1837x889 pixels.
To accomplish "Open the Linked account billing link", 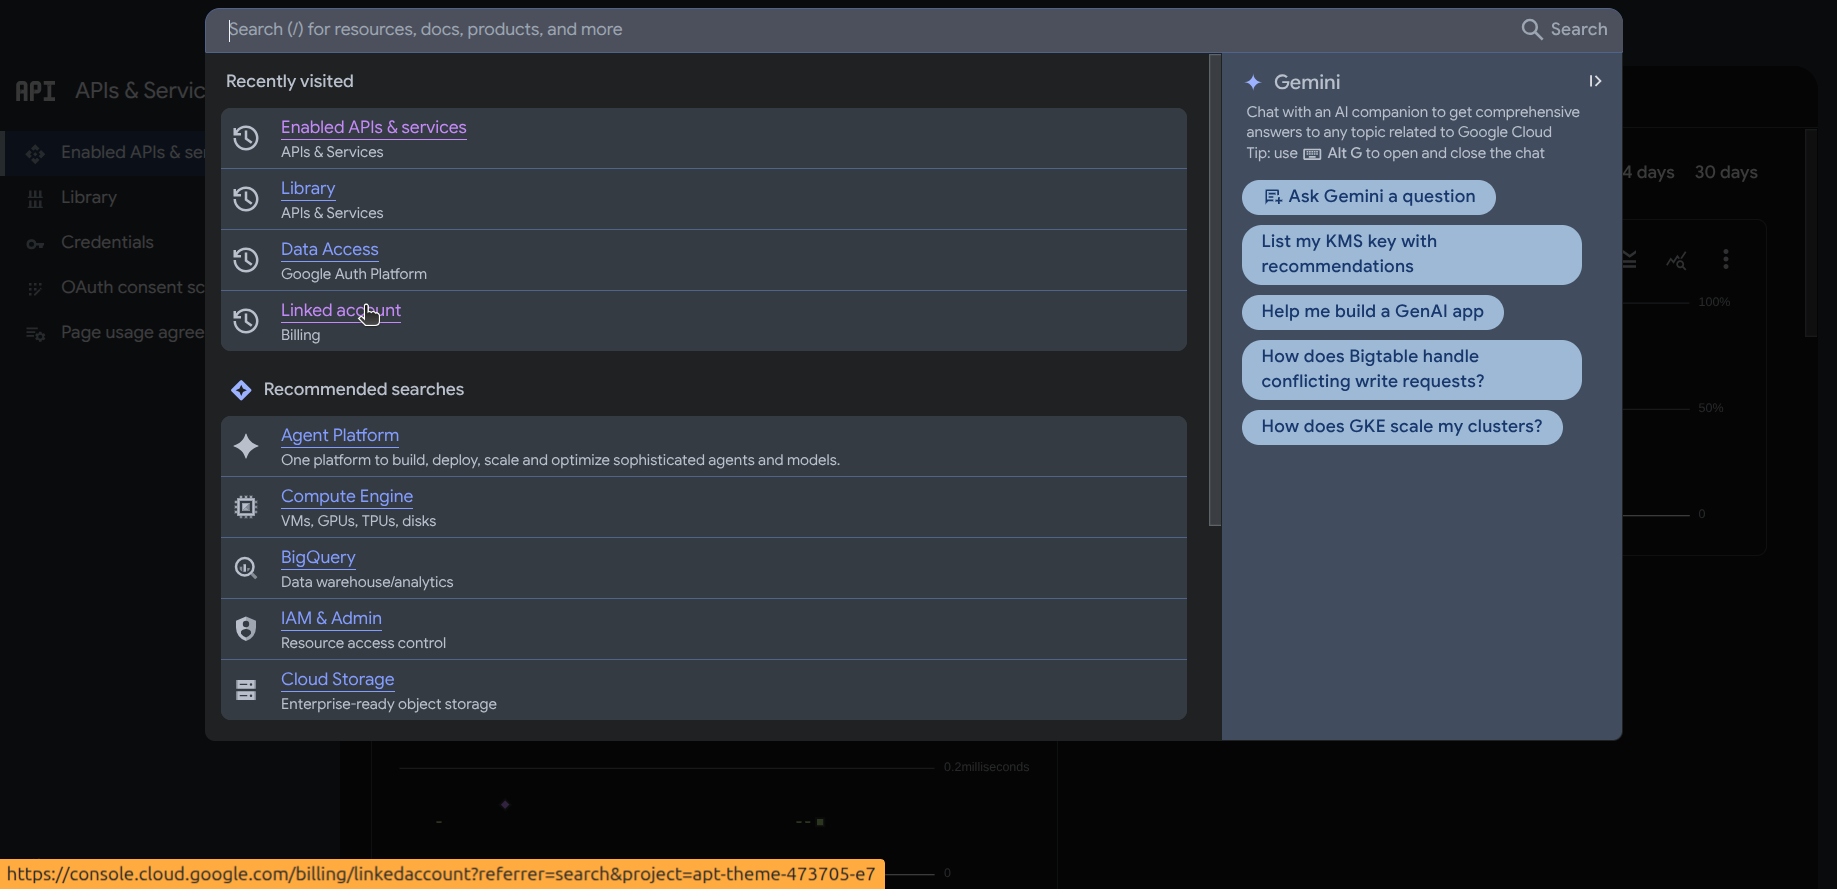I will coord(341,310).
